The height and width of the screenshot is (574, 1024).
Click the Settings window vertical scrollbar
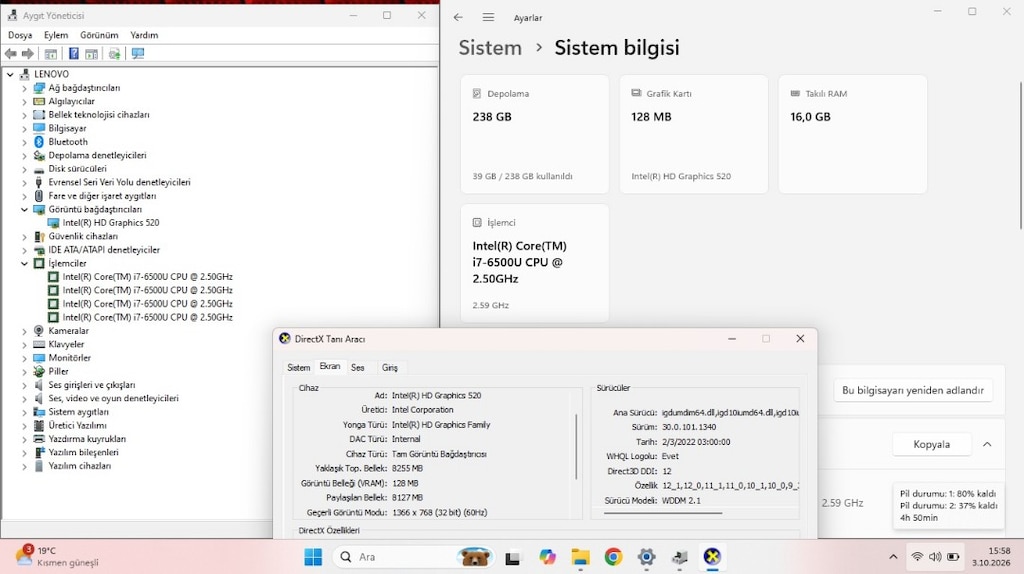1021,155
